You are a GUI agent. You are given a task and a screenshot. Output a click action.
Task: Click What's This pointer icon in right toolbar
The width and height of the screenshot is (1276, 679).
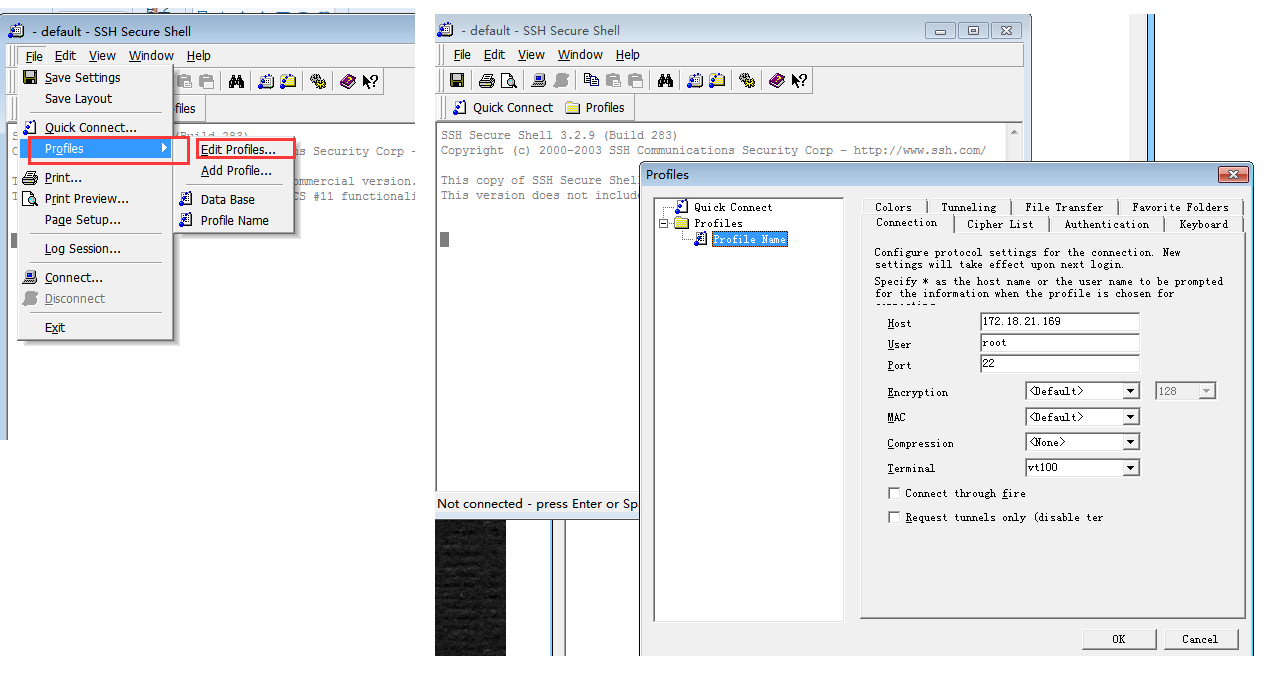799,81
